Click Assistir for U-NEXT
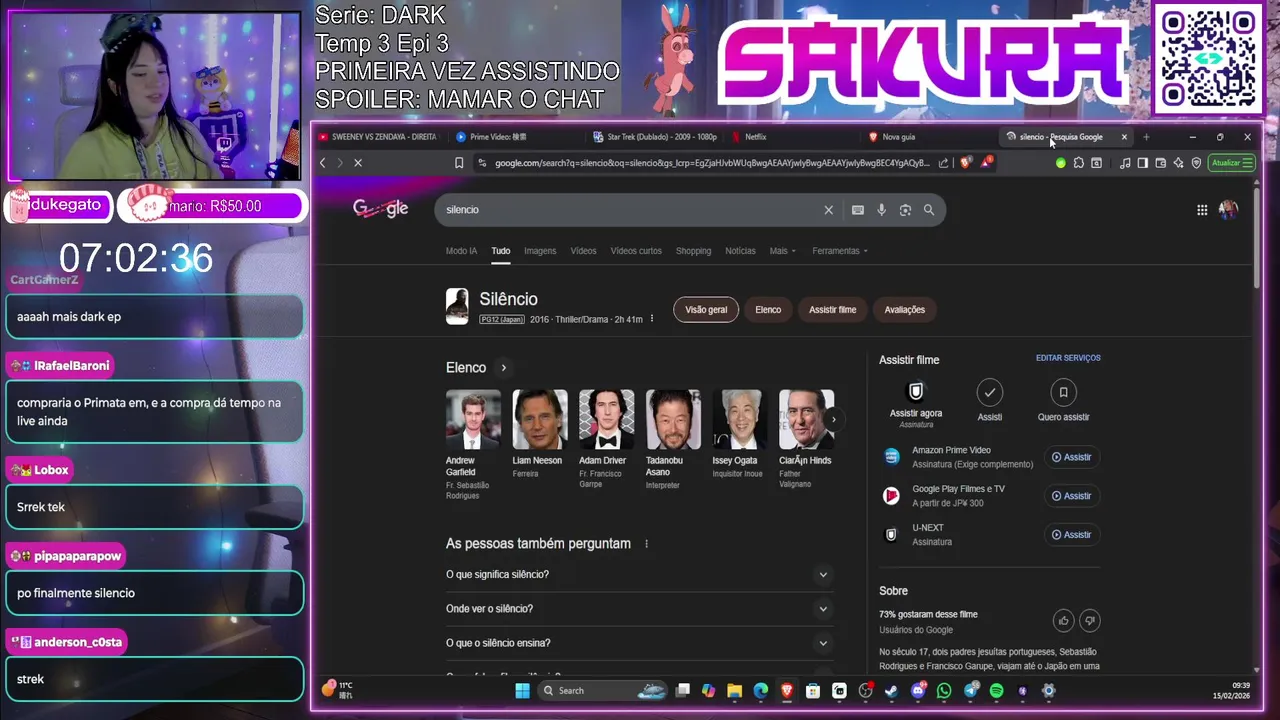The image size is (1280, 720). [x=1071, y=535]
